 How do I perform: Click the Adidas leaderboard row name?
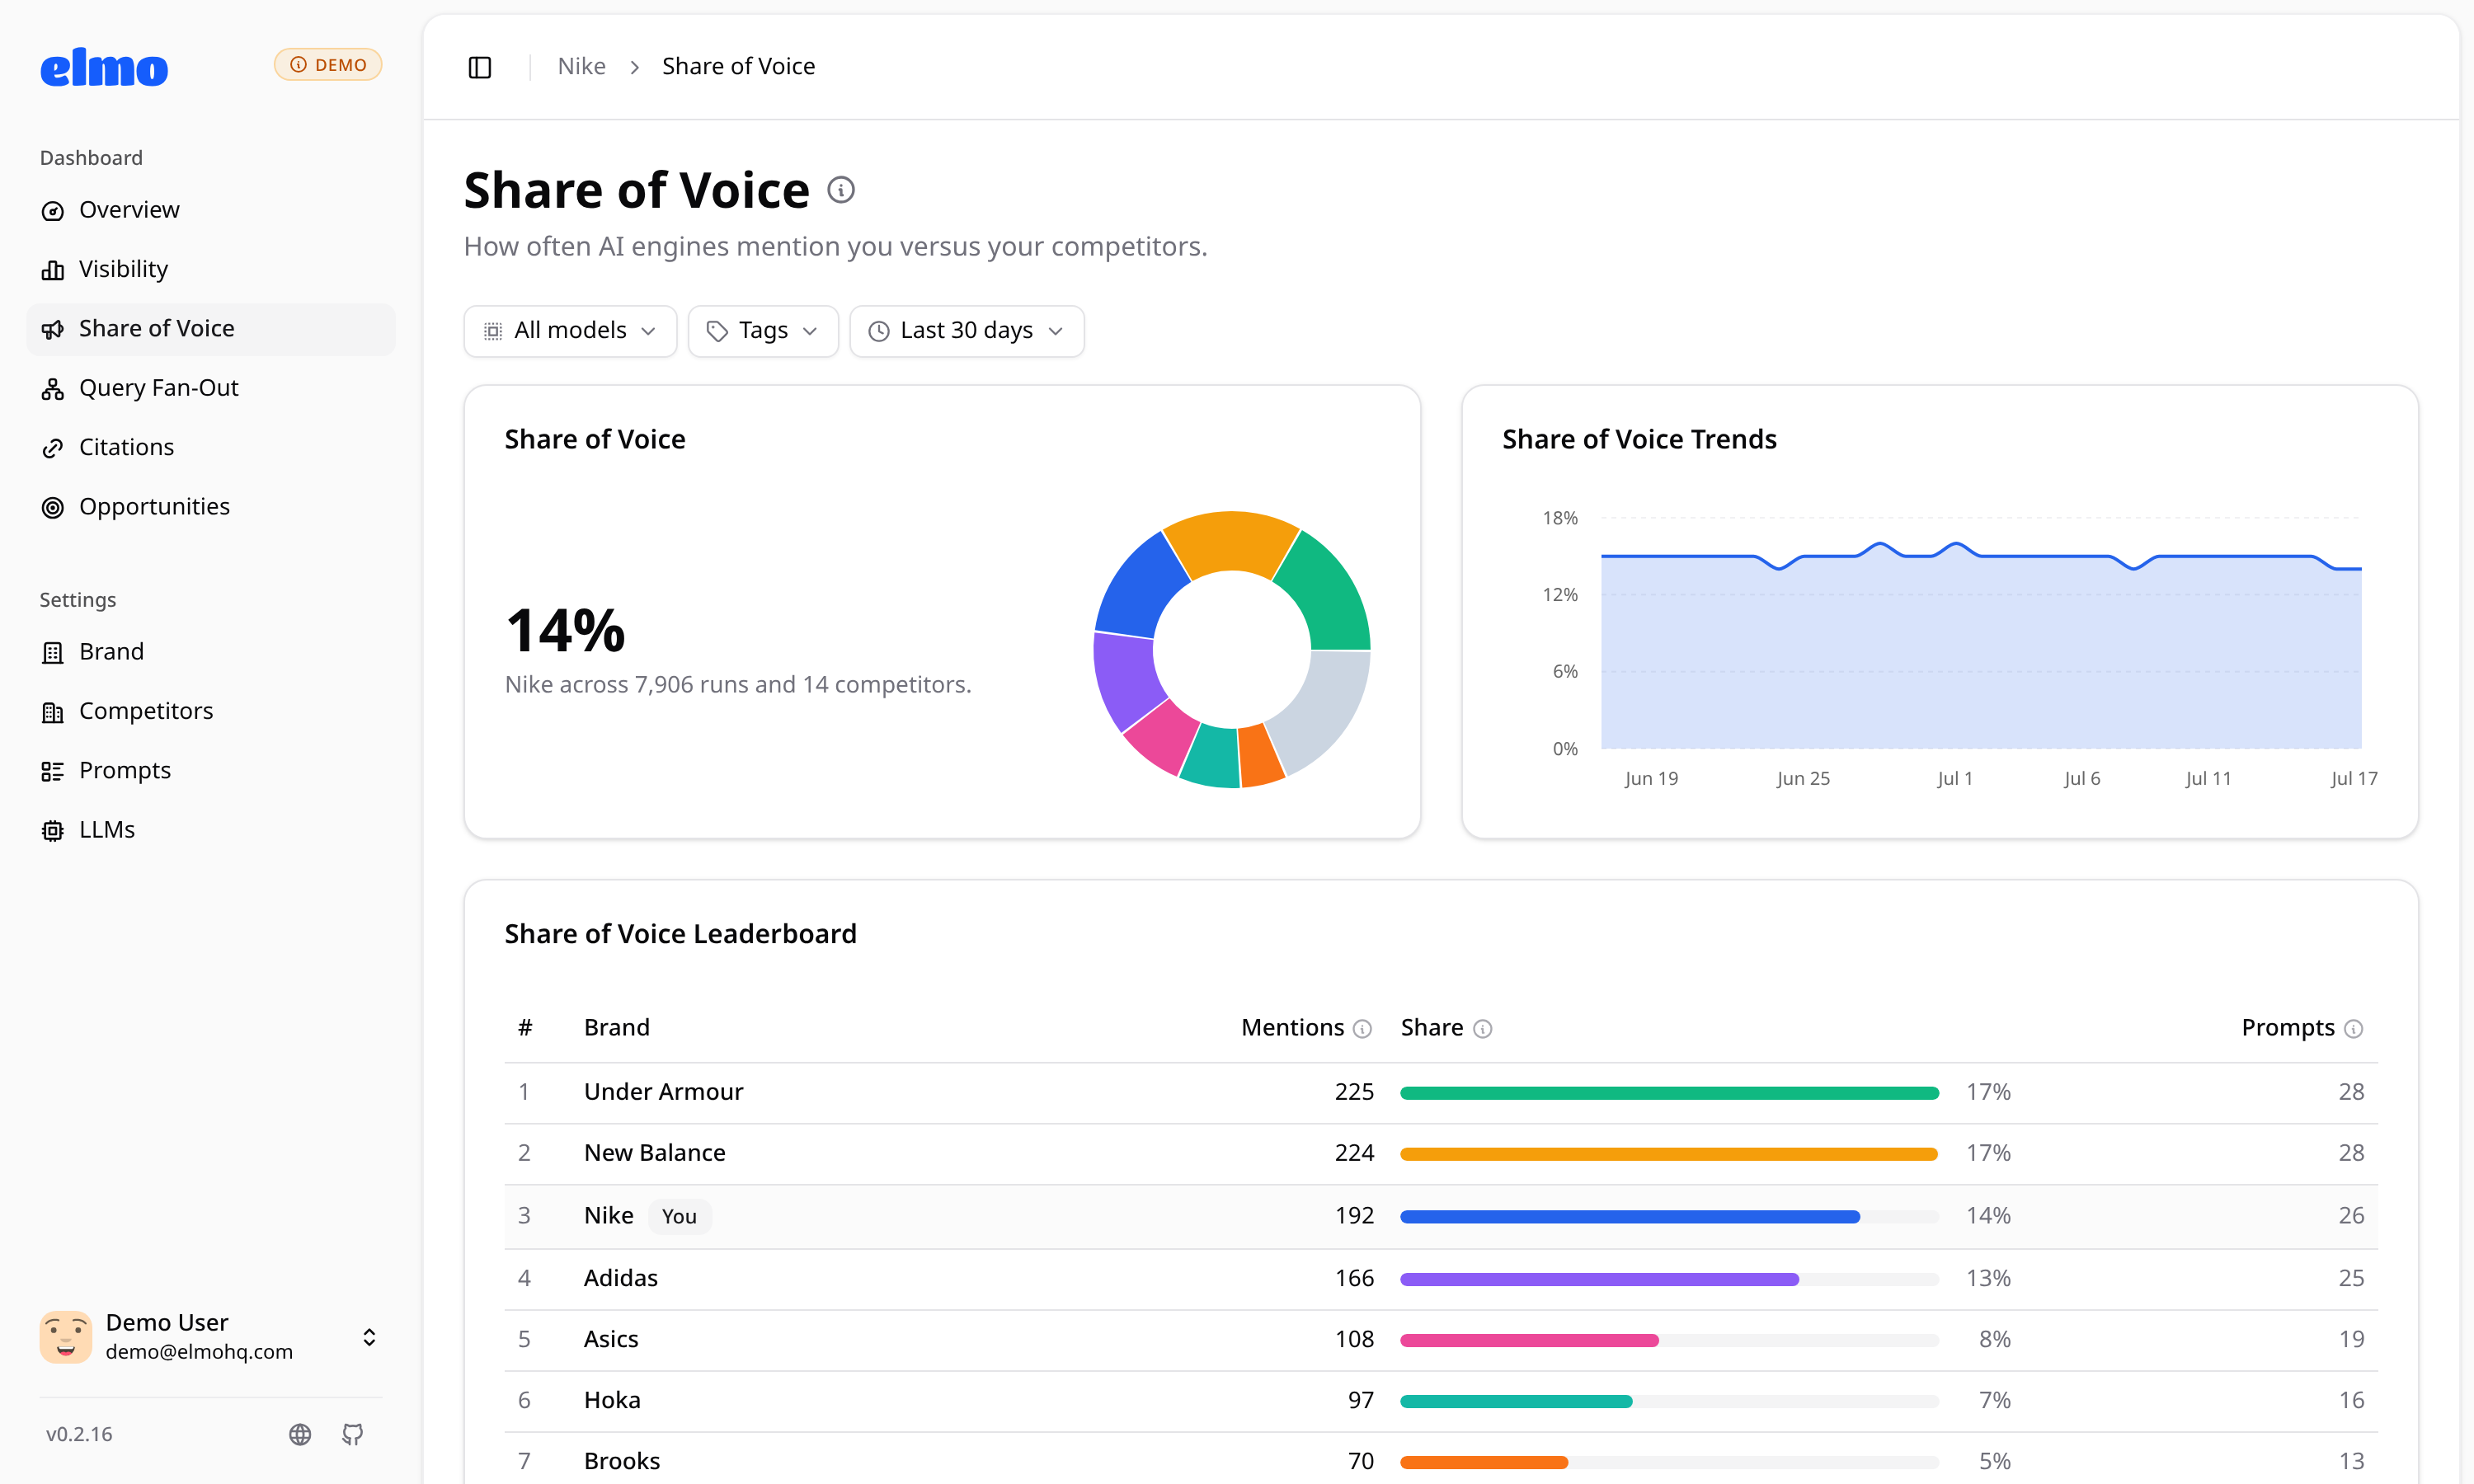(x=620, y=1278)
